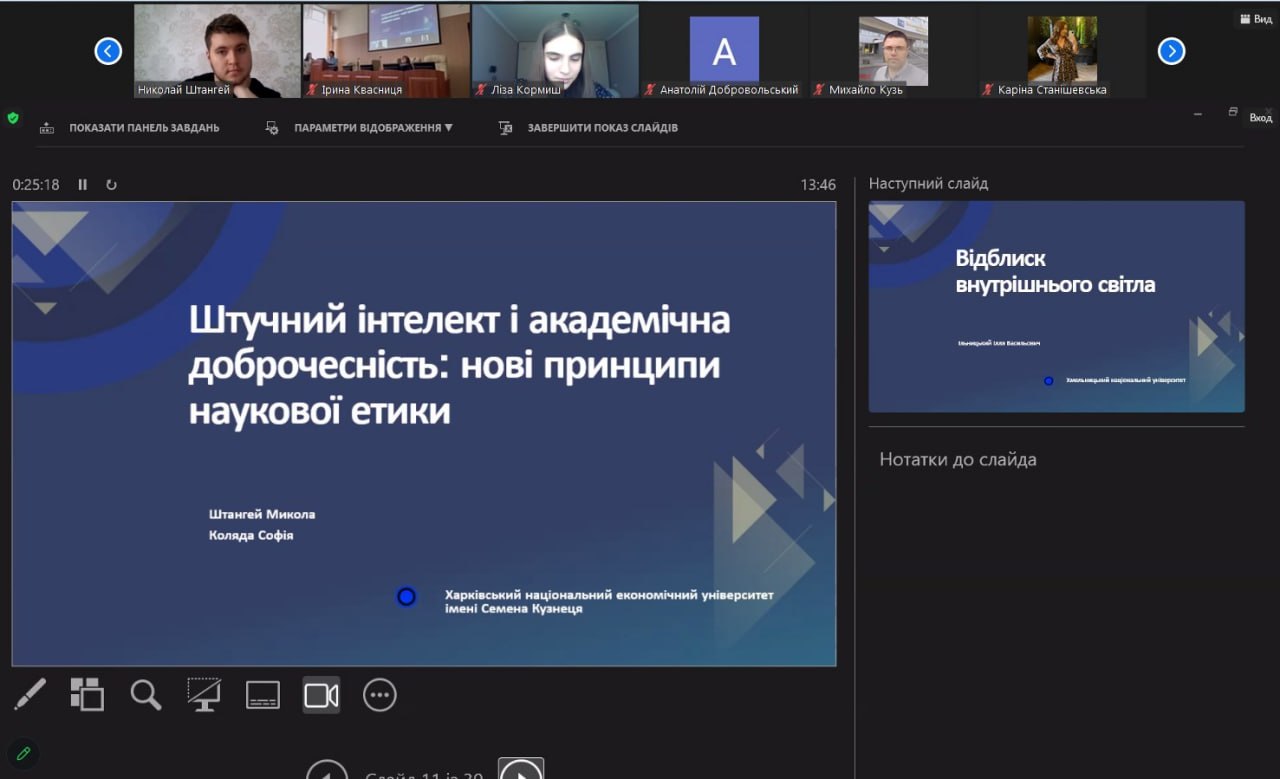Click into the Нотатки до слайда area

point(1056,560)
